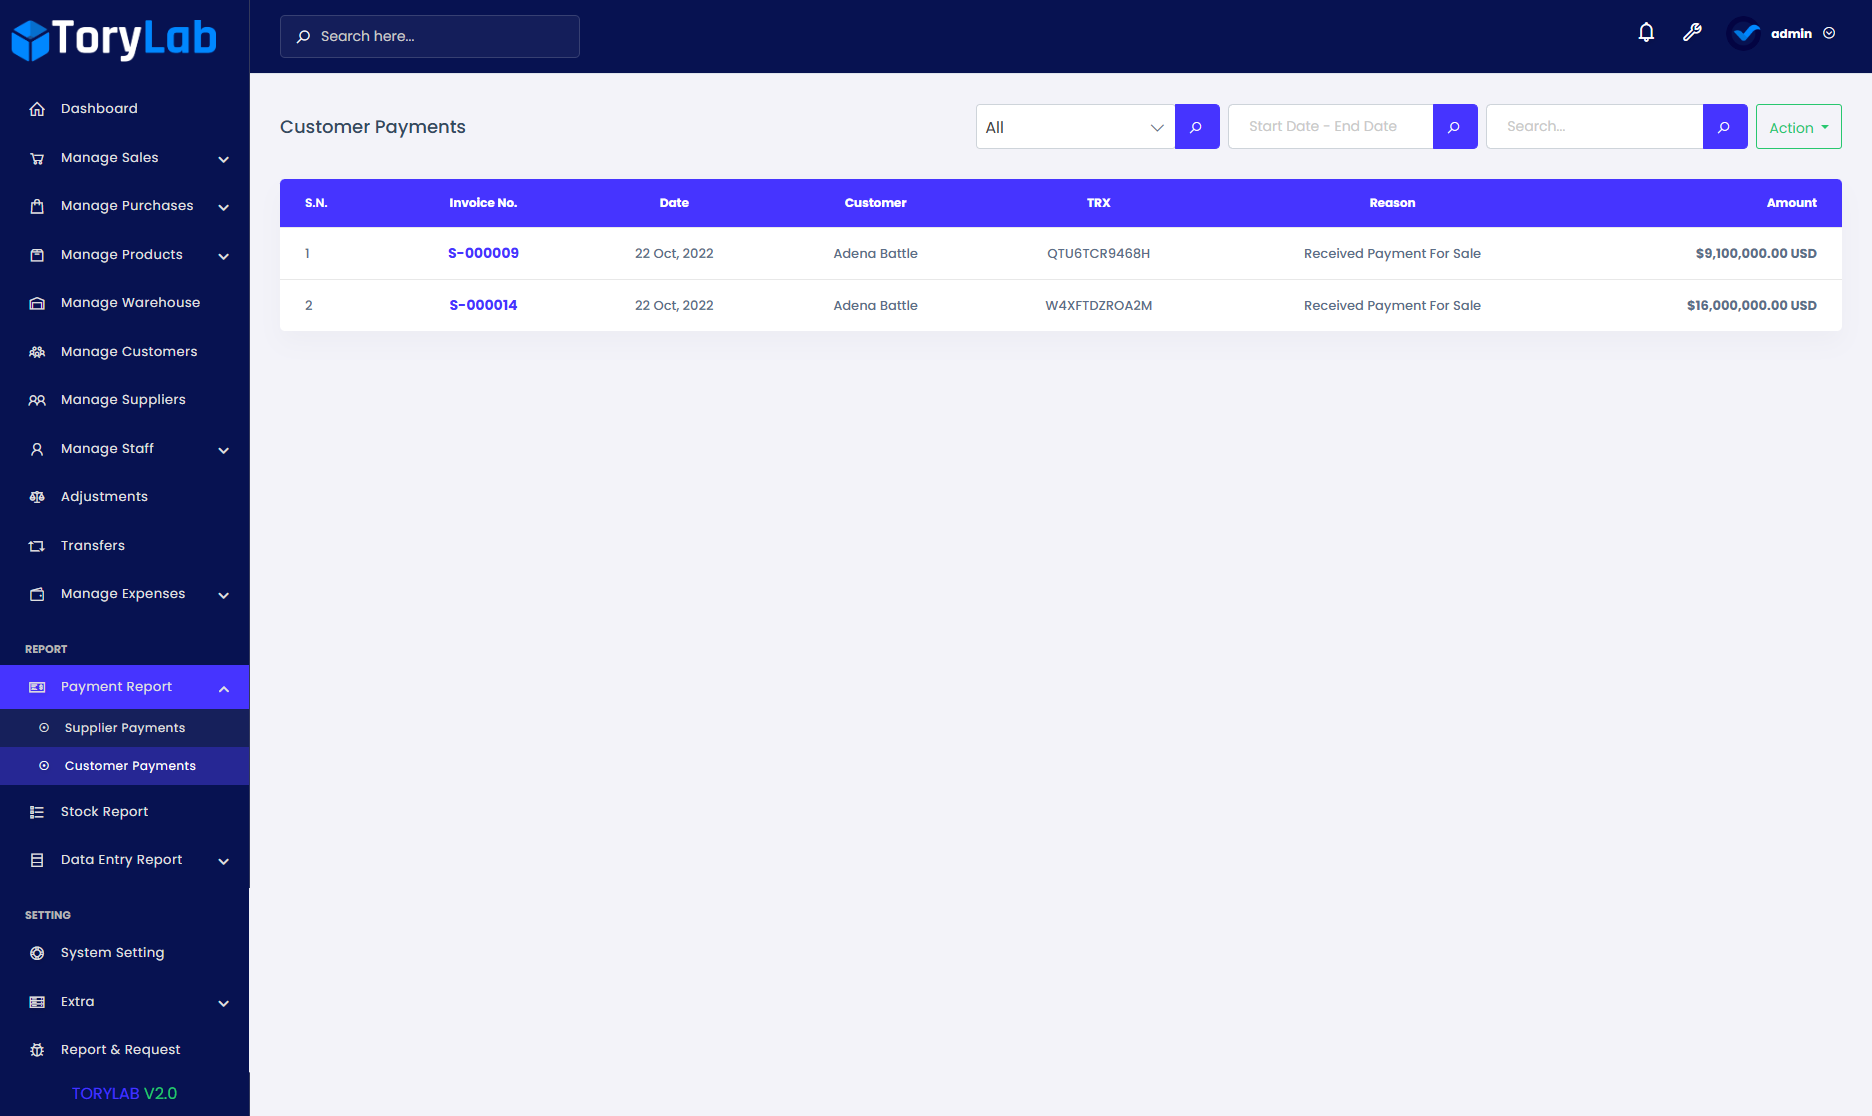Click the Transfers sidebar icon
The width and height of the screenshot is (1872, 1116).
click(37, 545)
